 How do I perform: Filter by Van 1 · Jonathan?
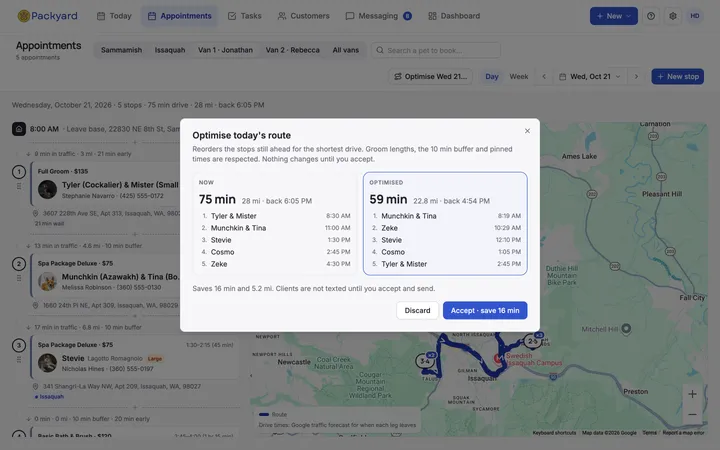pos(225,50)
